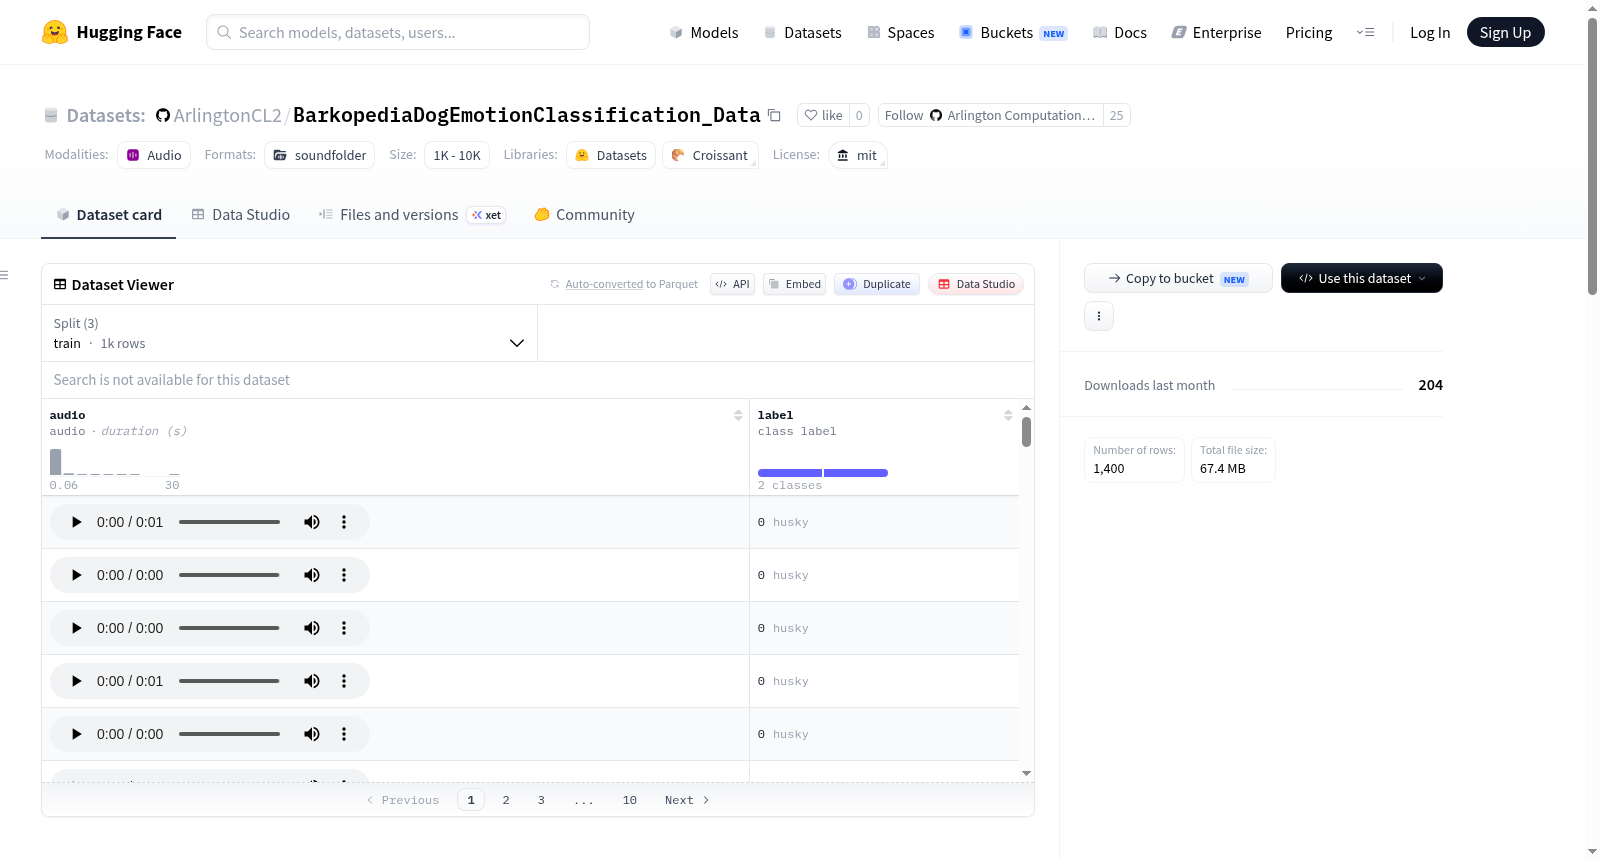Open the ArlingtonCL2 organization link
The width and height of the screenshot is (1600, 861).
point(228,115)
